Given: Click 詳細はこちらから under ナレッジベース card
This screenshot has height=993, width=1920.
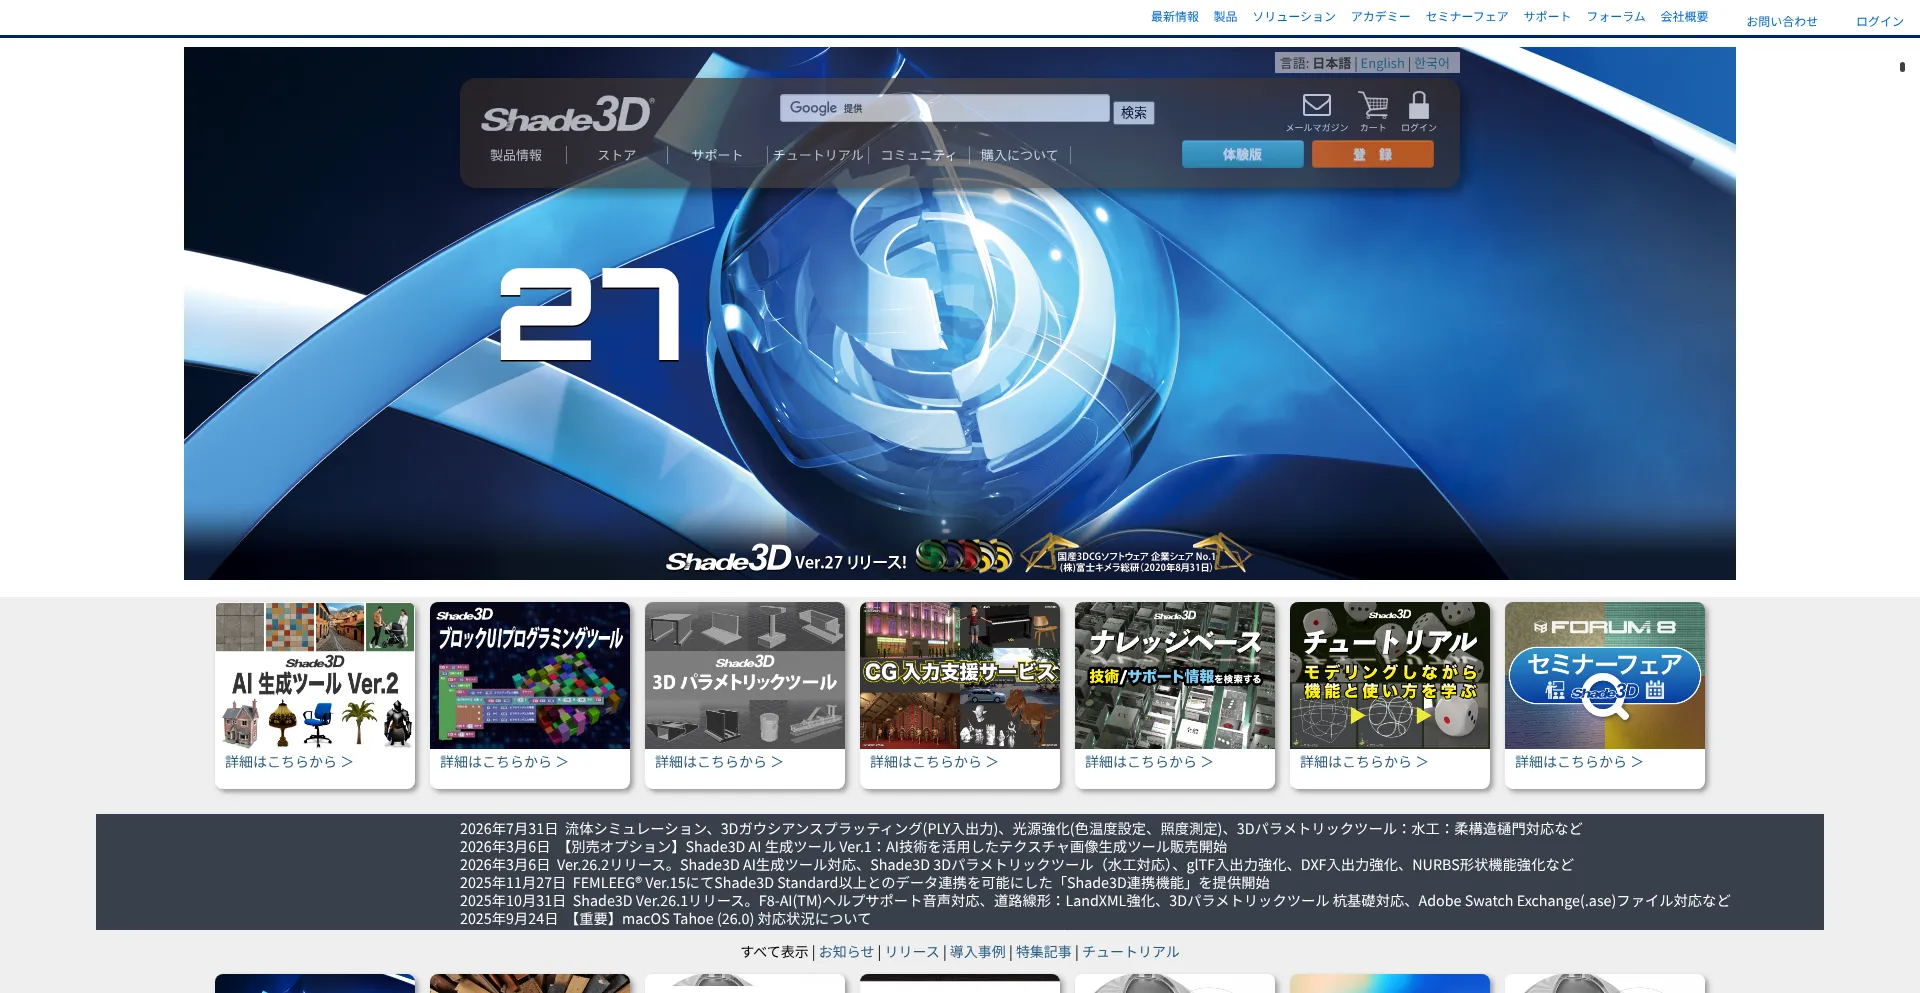Looking at the screenshot, I should point(1149,762).
